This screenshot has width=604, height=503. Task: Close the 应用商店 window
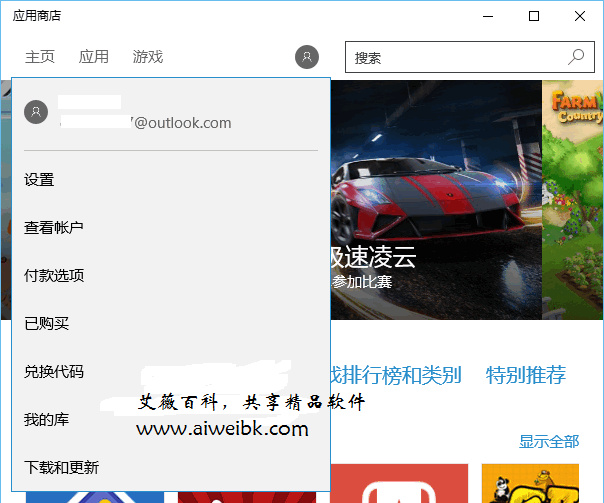coord(580,16)
